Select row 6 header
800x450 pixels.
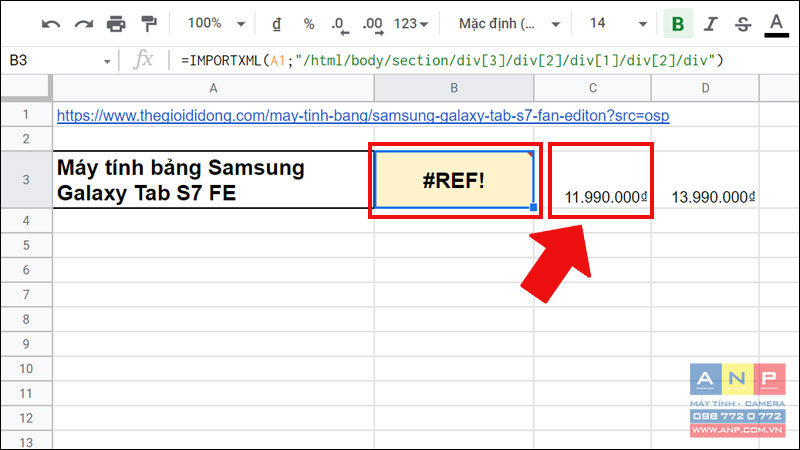26,270
